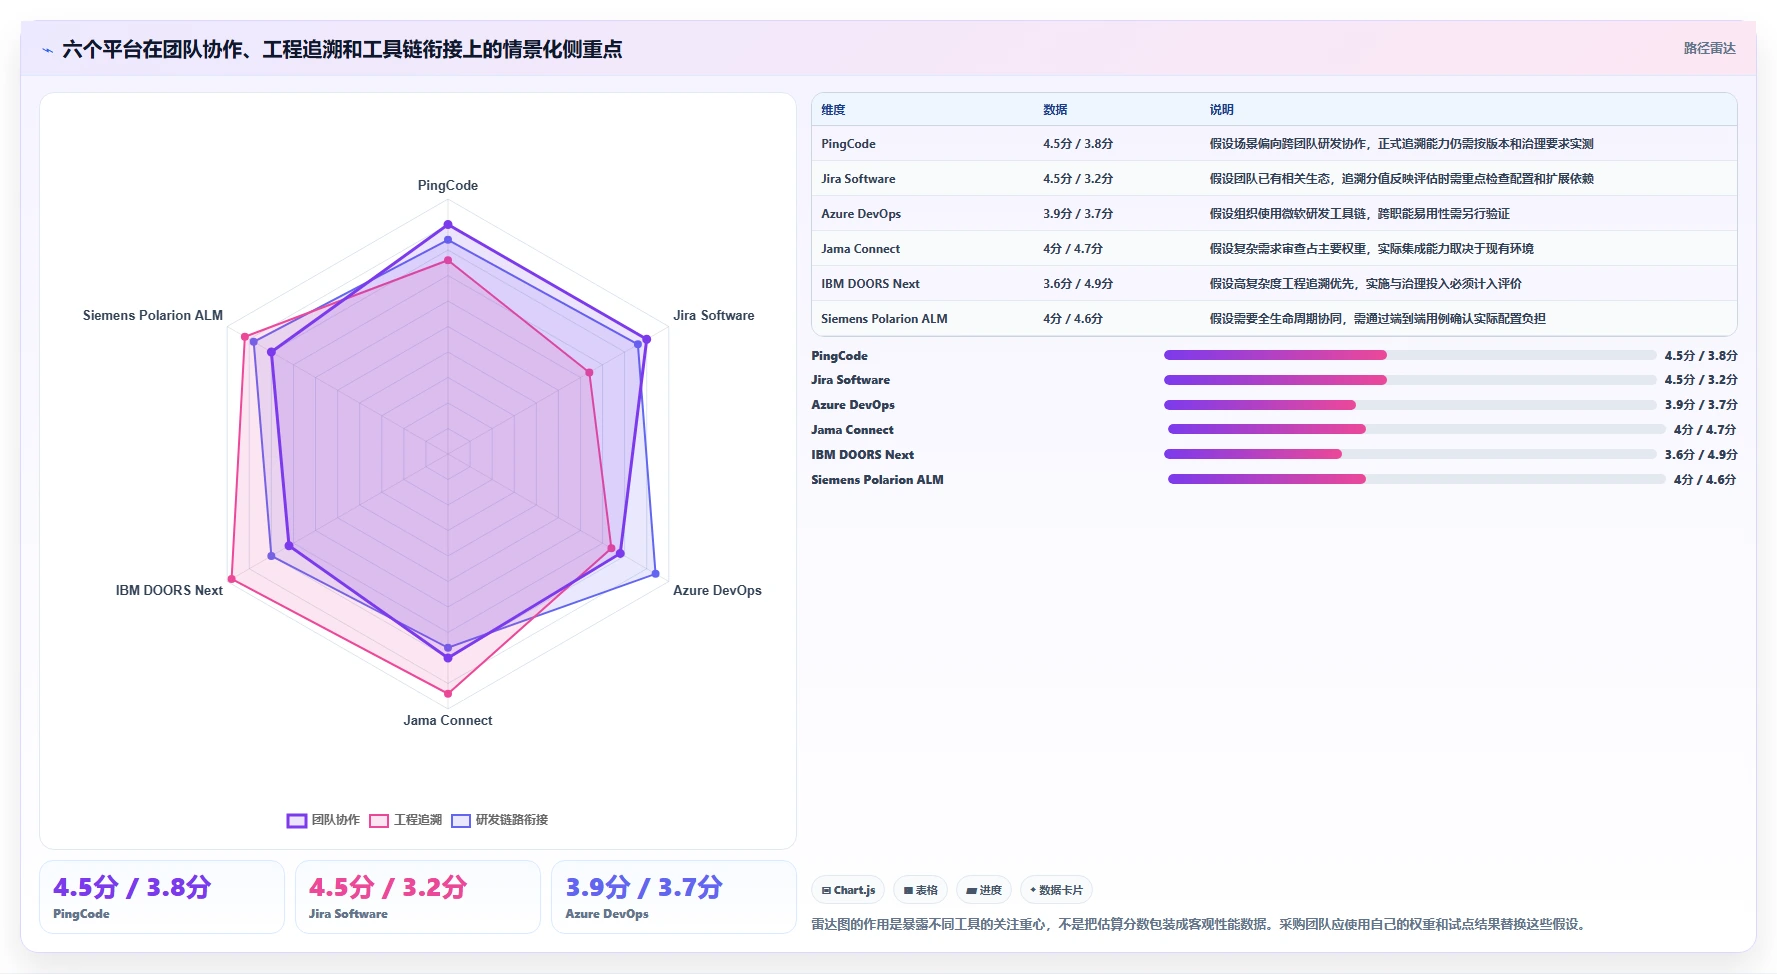Click the 数据卡片 chip
Screen dimensions: 1777x974
(x=1056, y=890)
